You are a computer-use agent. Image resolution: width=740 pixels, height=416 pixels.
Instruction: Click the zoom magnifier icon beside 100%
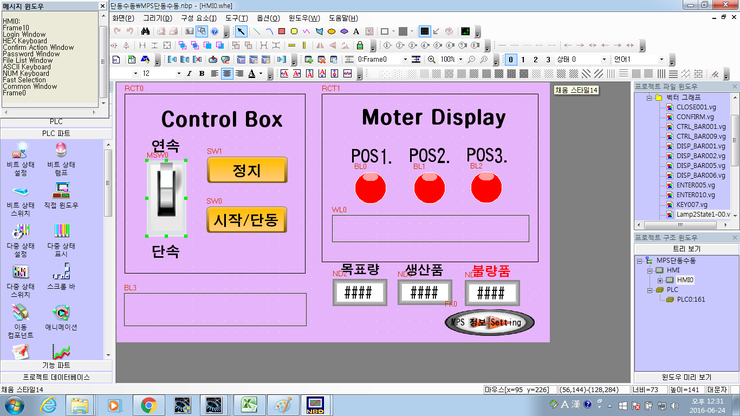[x=431, y=59]
